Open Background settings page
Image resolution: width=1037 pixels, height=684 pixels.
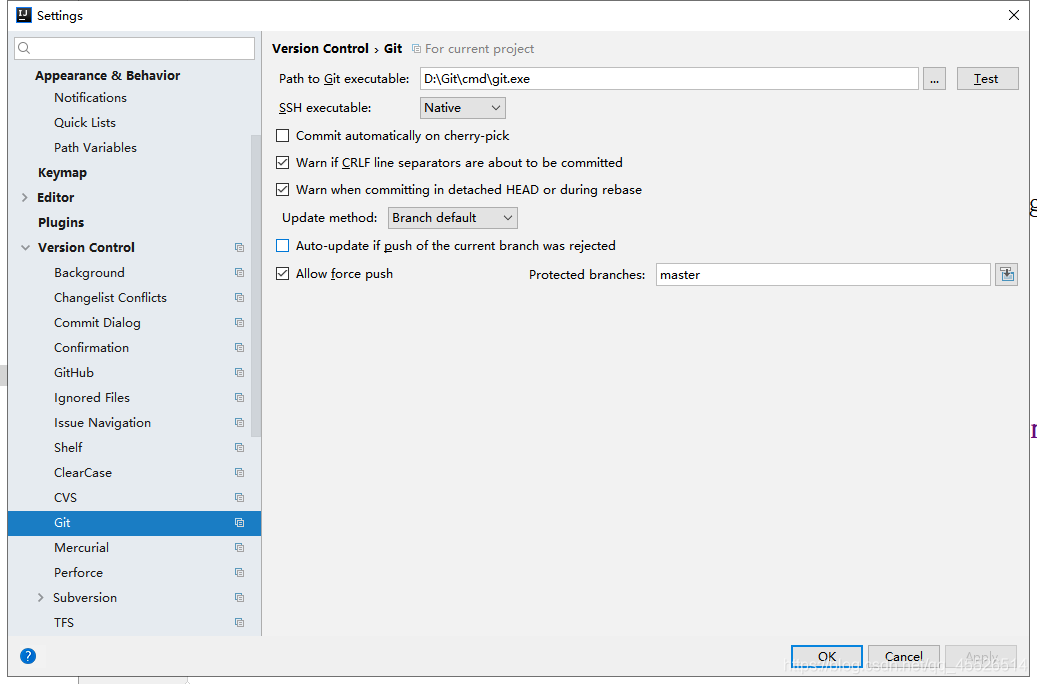coord(89,273)
